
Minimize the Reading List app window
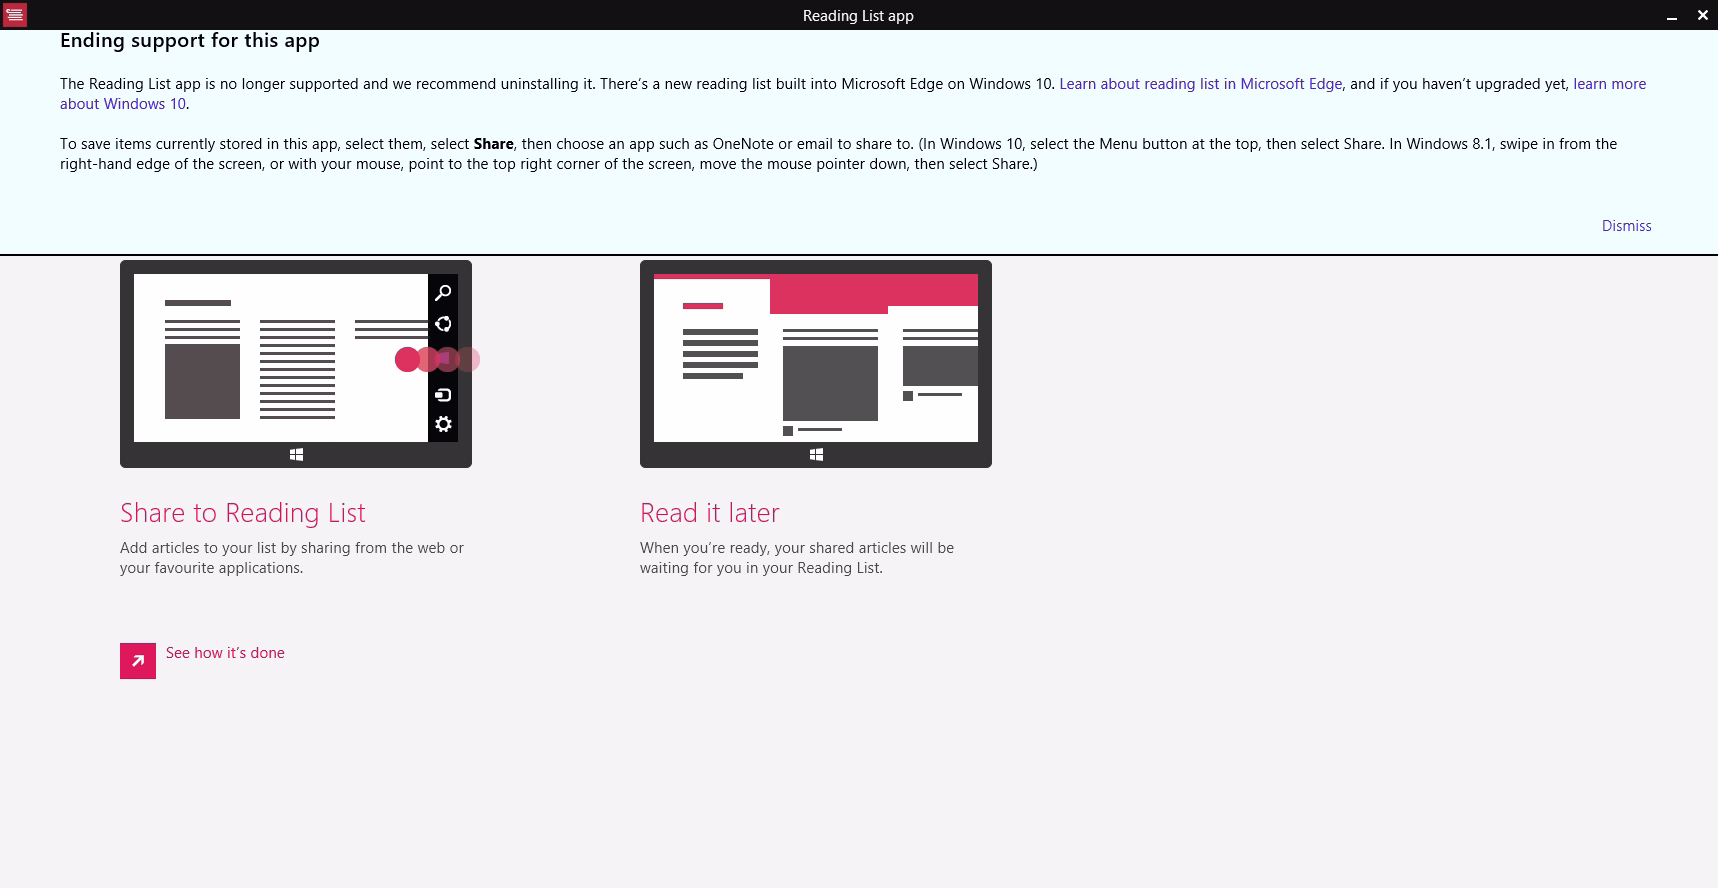coord(1671,16)
